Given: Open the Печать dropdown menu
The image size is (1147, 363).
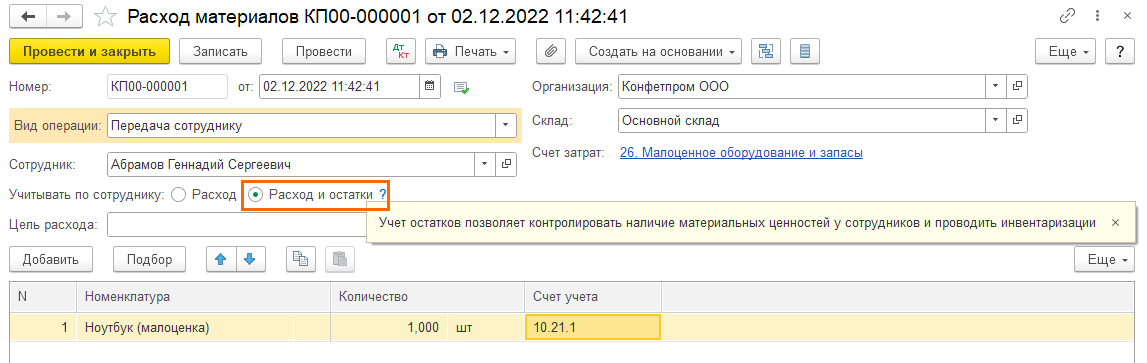Looking at the screenshot, I should pos(470,51).
